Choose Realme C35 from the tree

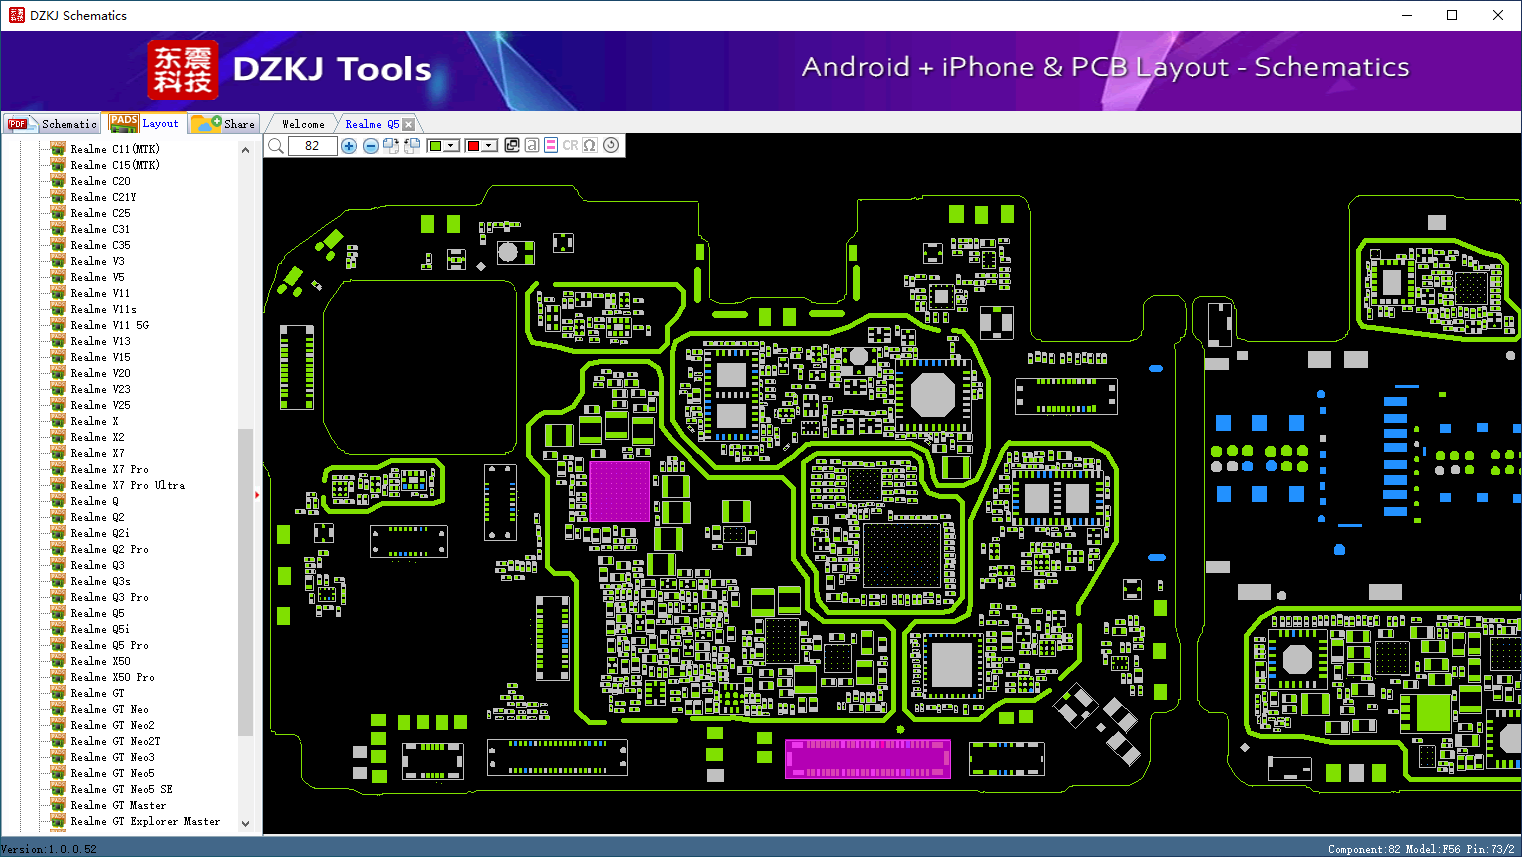100,245
